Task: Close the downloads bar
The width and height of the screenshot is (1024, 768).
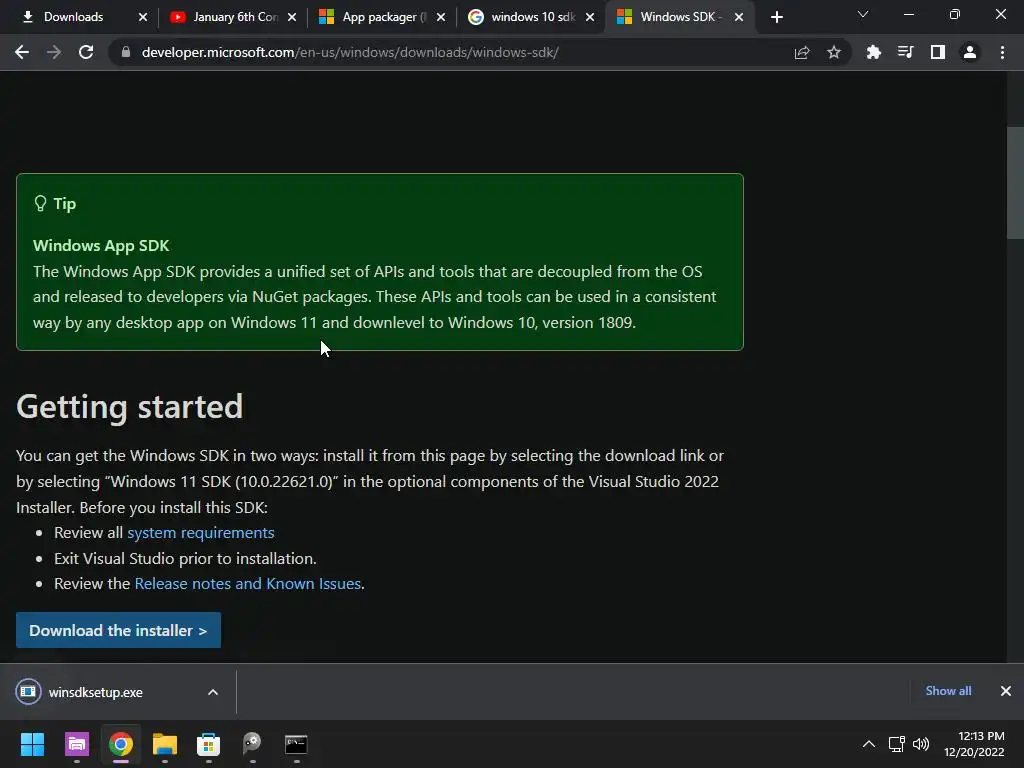Action: pyautogui.click(x=1006, y=691)
